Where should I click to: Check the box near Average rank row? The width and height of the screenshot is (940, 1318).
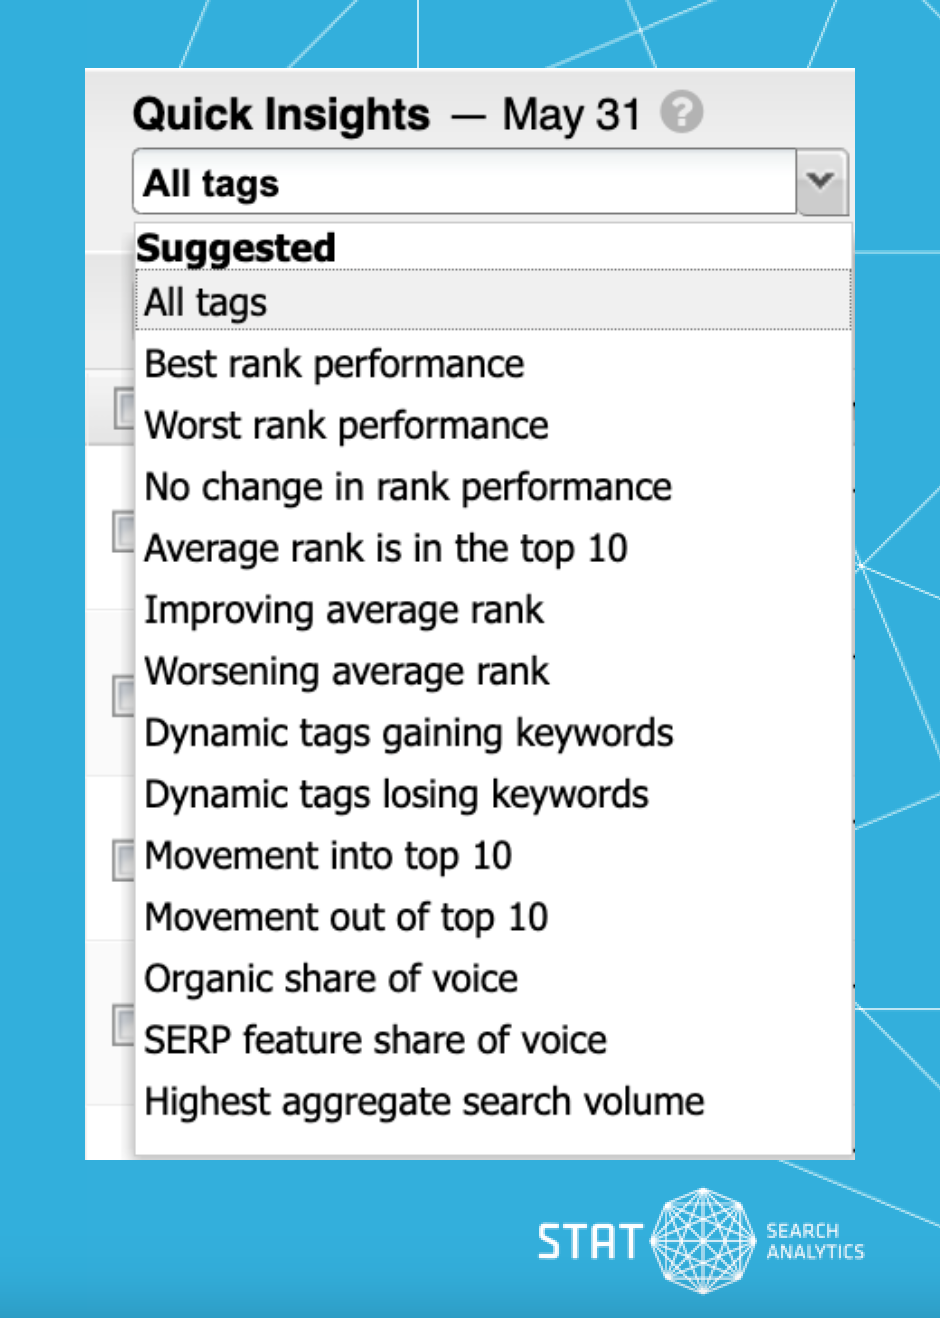click(120, 533)
